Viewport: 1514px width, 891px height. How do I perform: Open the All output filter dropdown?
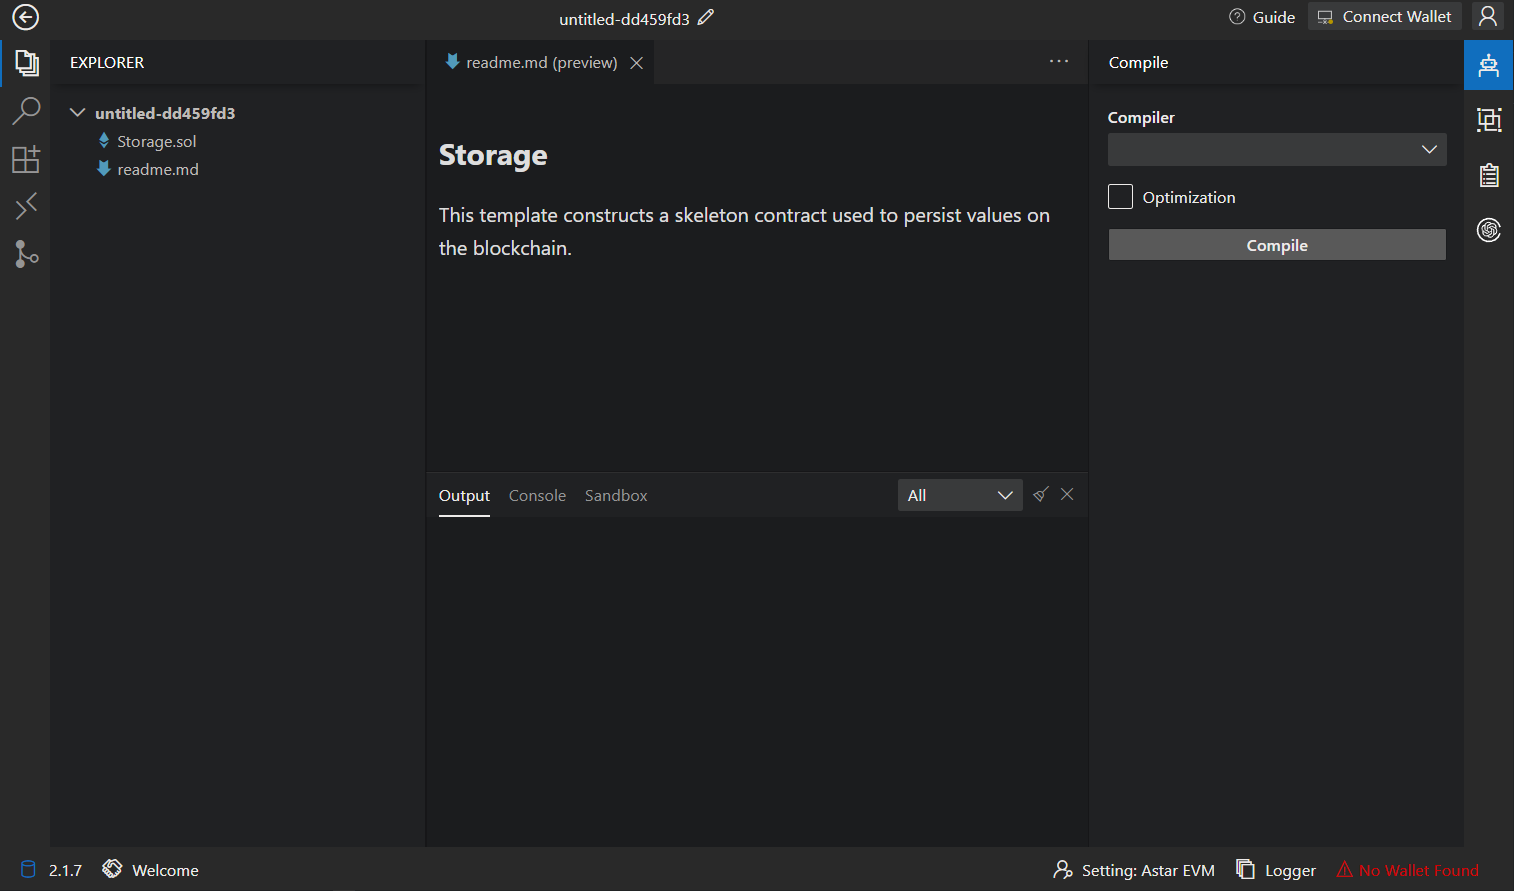tap(959, 495)
